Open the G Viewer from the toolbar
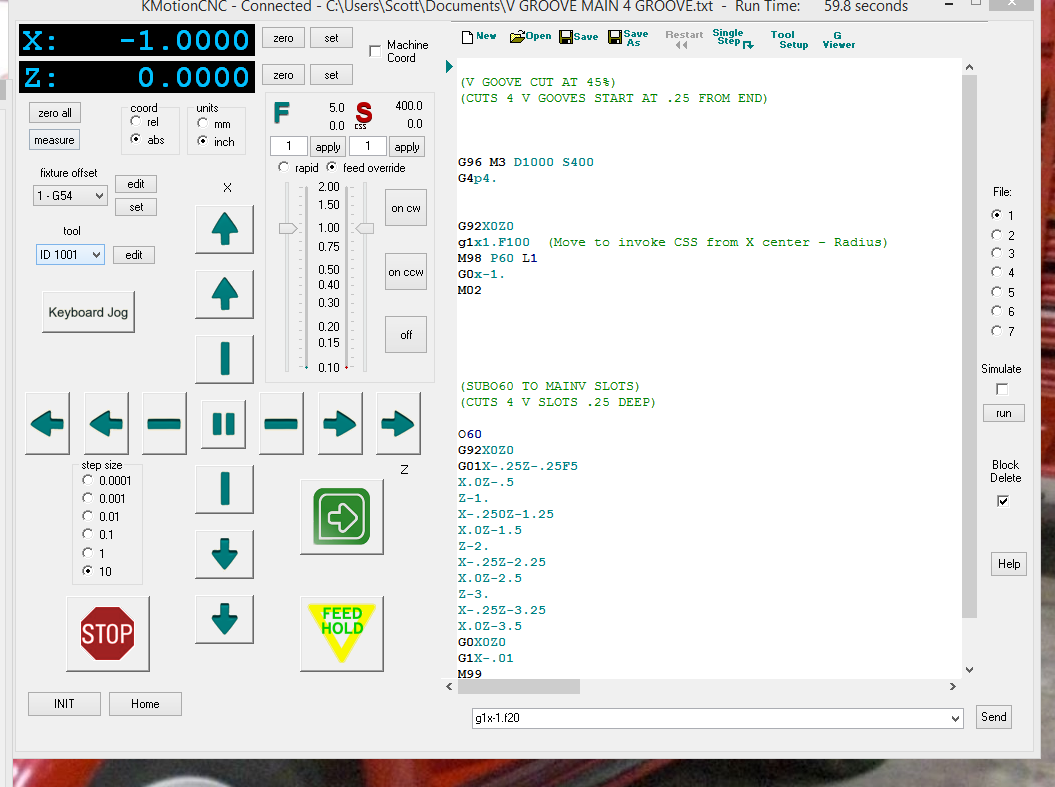Image resolution: width=1055 pixels, height=787 pixels. (838, 39)
